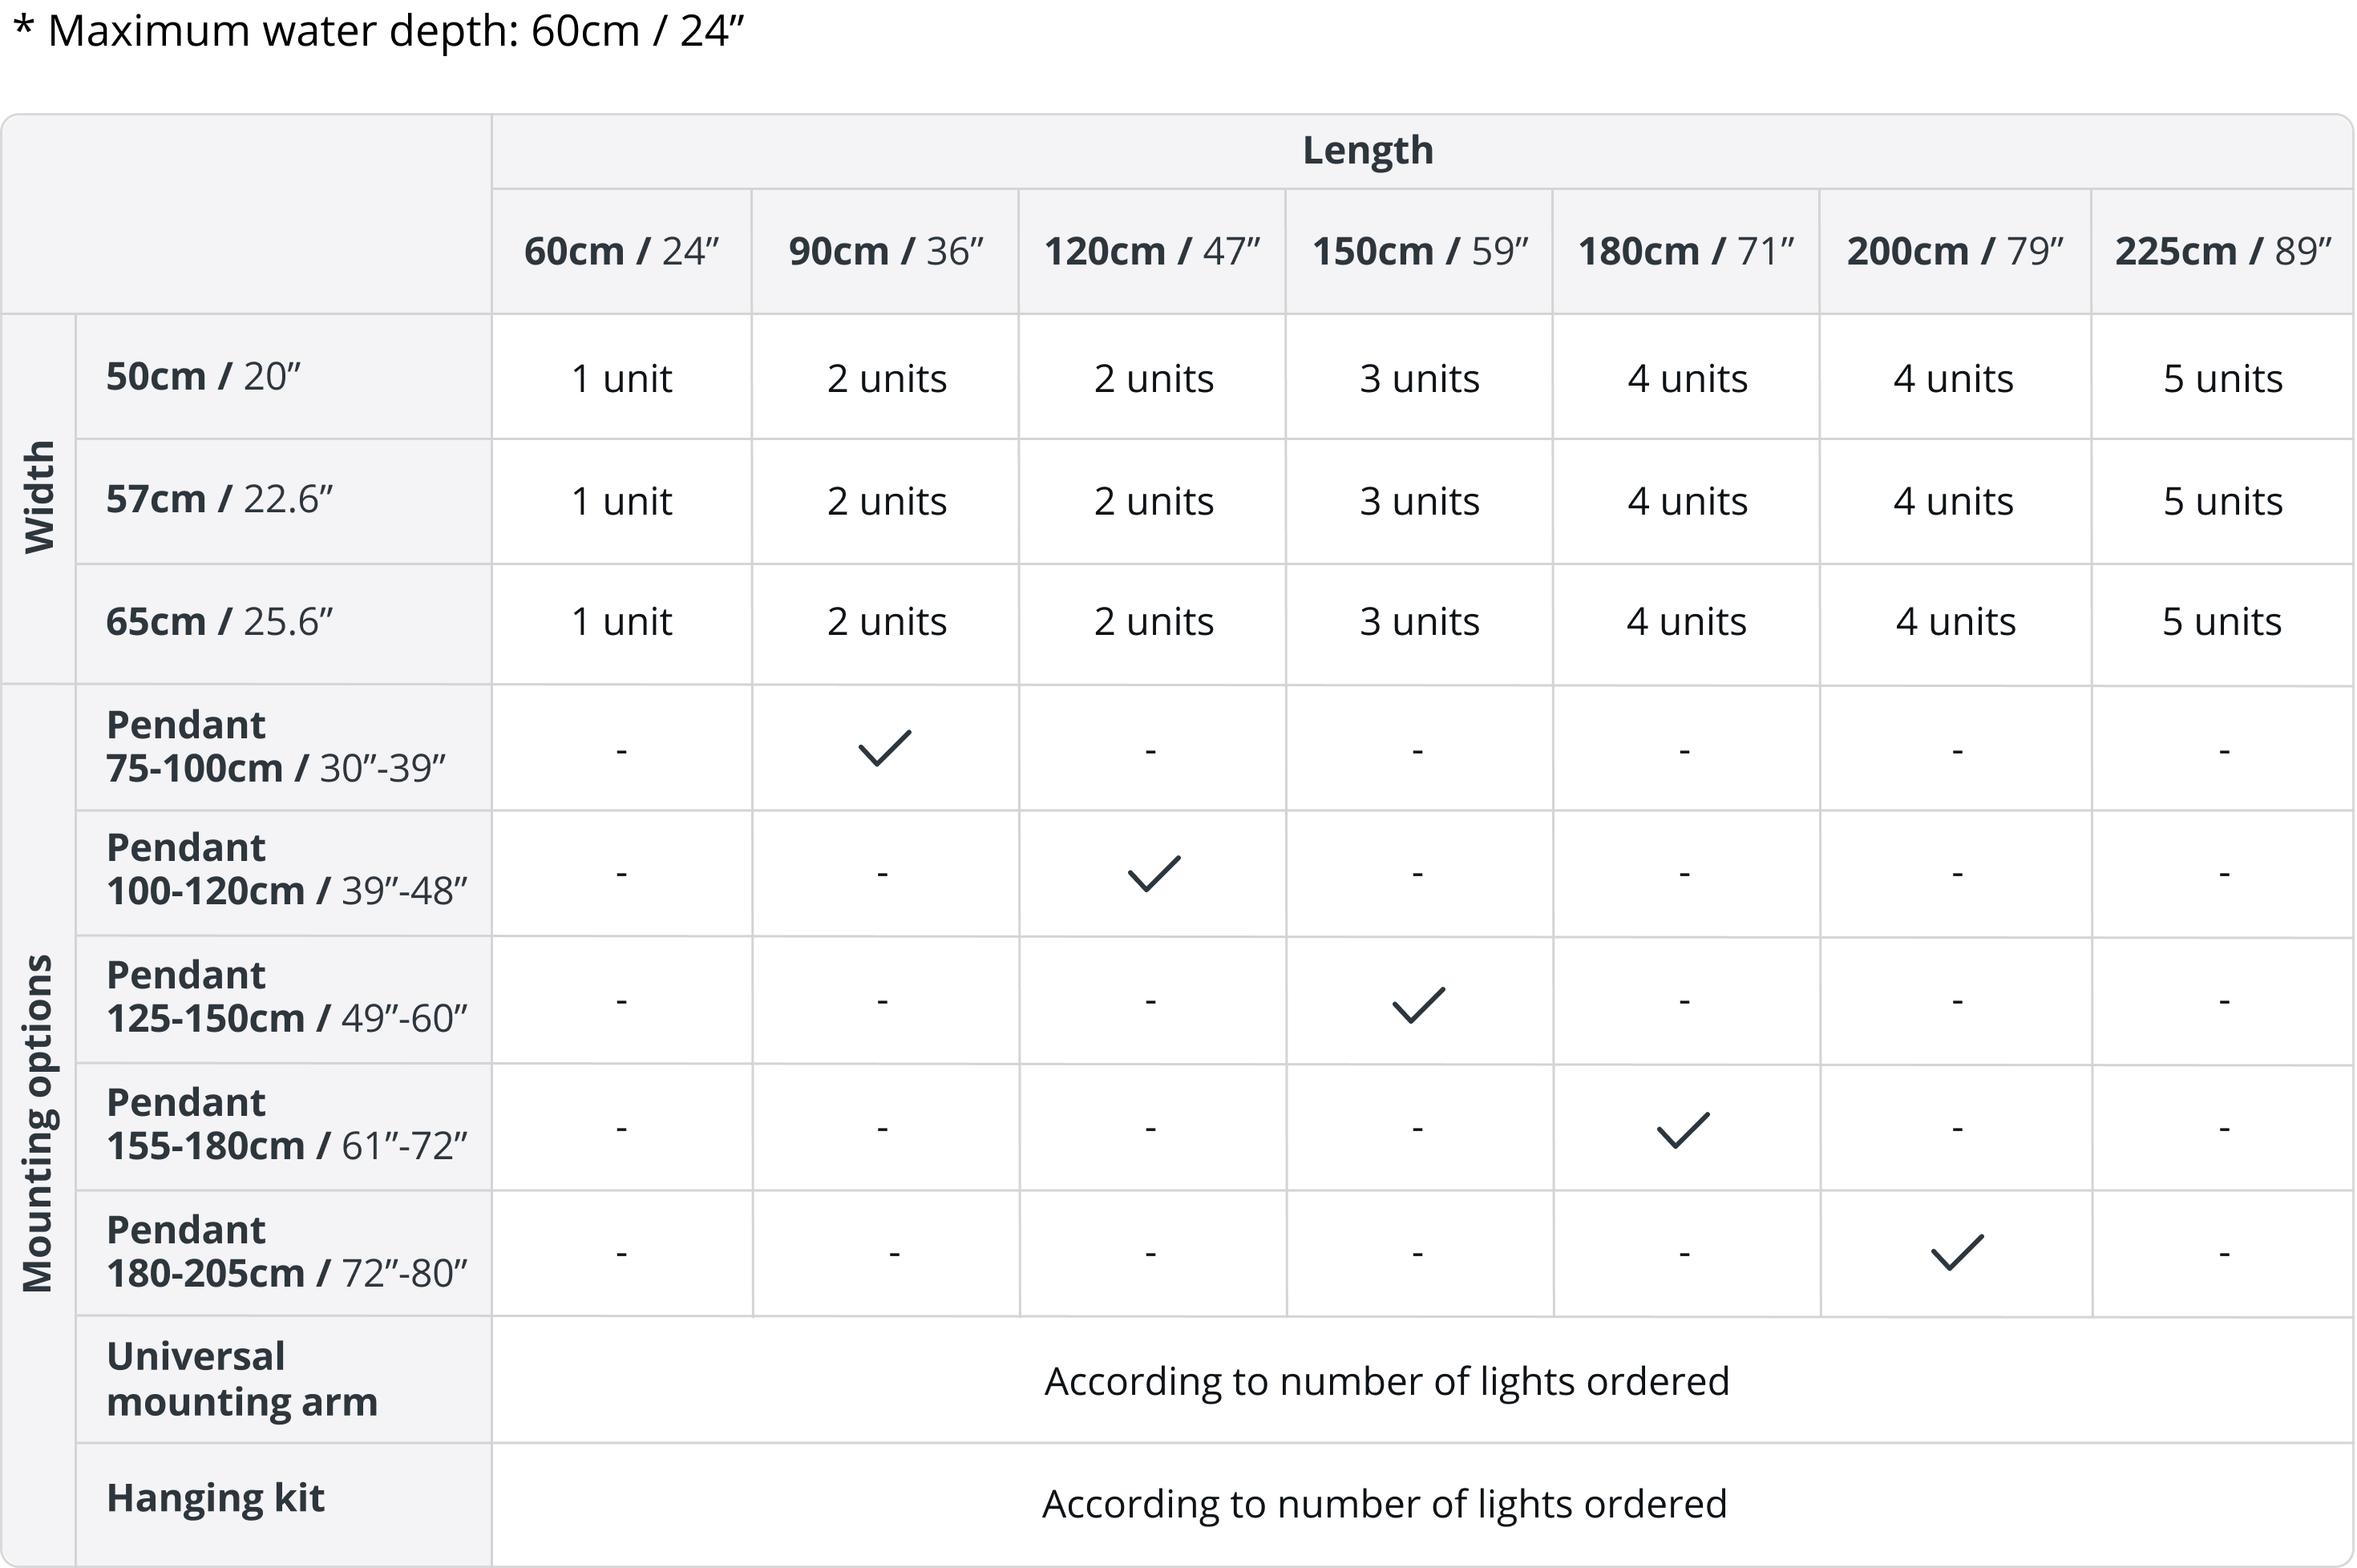Select the 225cm / 89" length column header
Image resolution: width=2357 pixels, height=1568 pixels.
(2222, 251)
